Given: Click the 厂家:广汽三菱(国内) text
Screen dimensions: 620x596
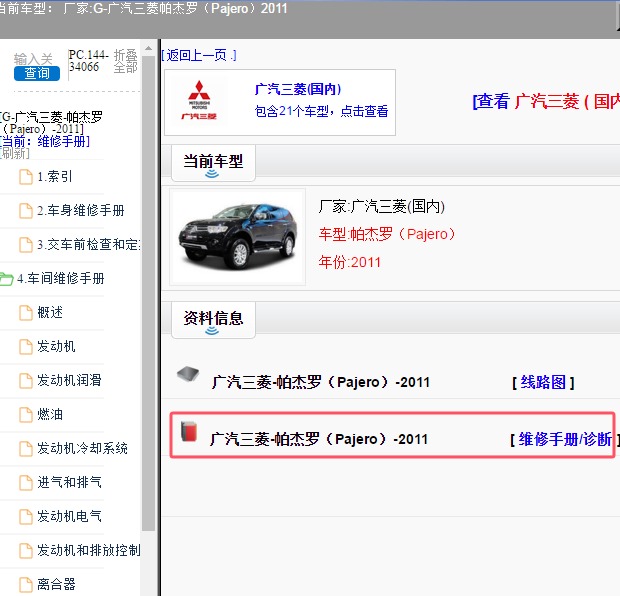Looking at the screenshot, I should tap(382, 206).
